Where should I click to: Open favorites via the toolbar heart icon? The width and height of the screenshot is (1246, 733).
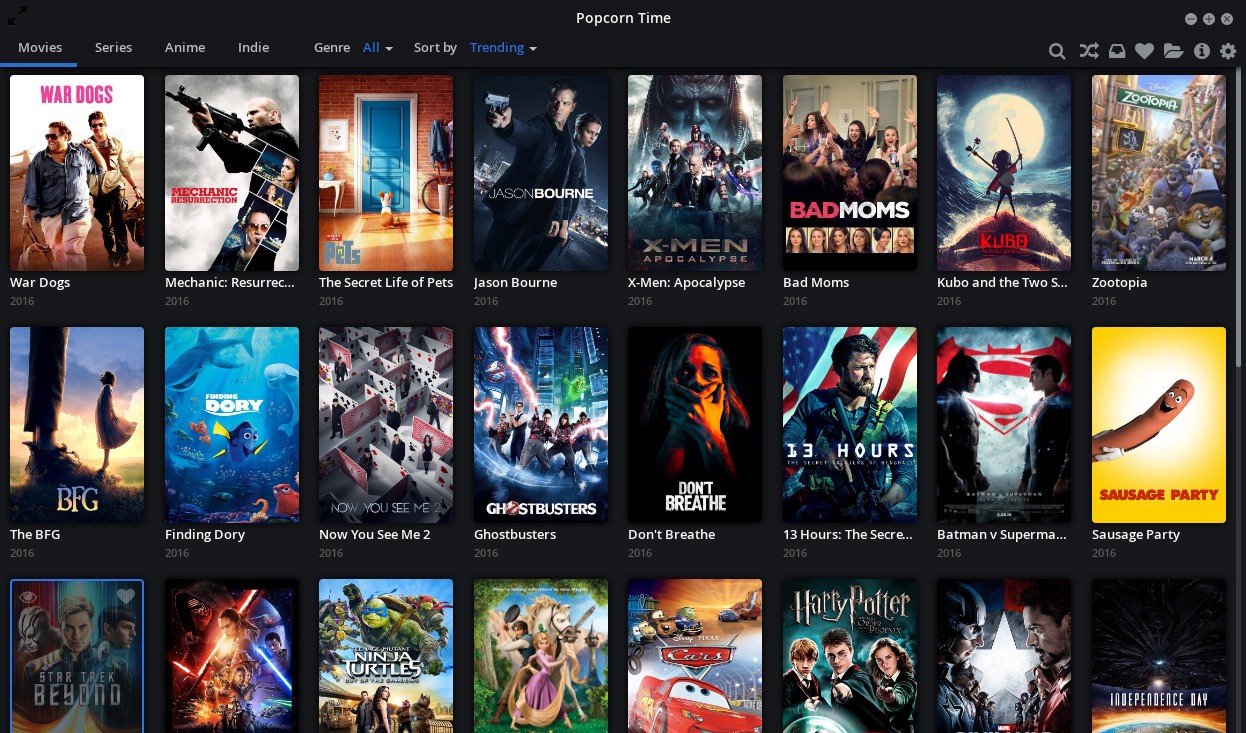[x=1145, y=51]
